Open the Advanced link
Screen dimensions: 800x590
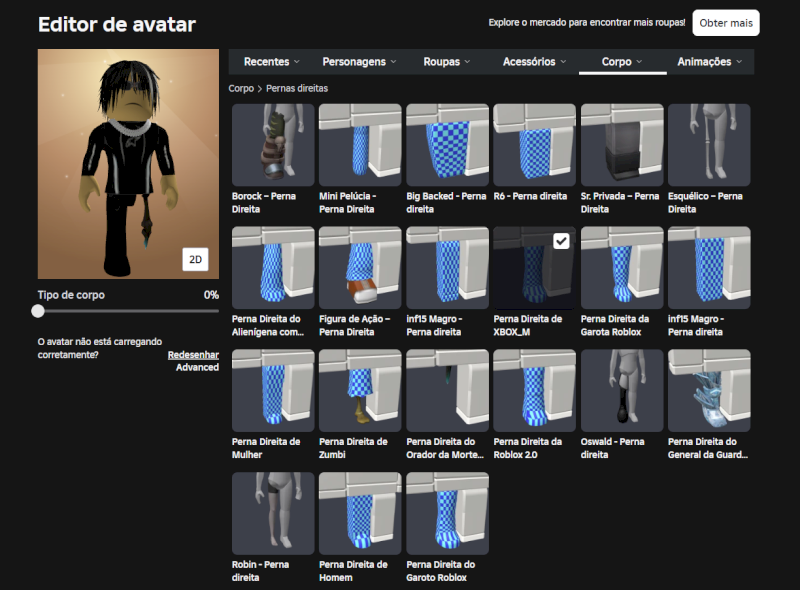pos(197,367)
